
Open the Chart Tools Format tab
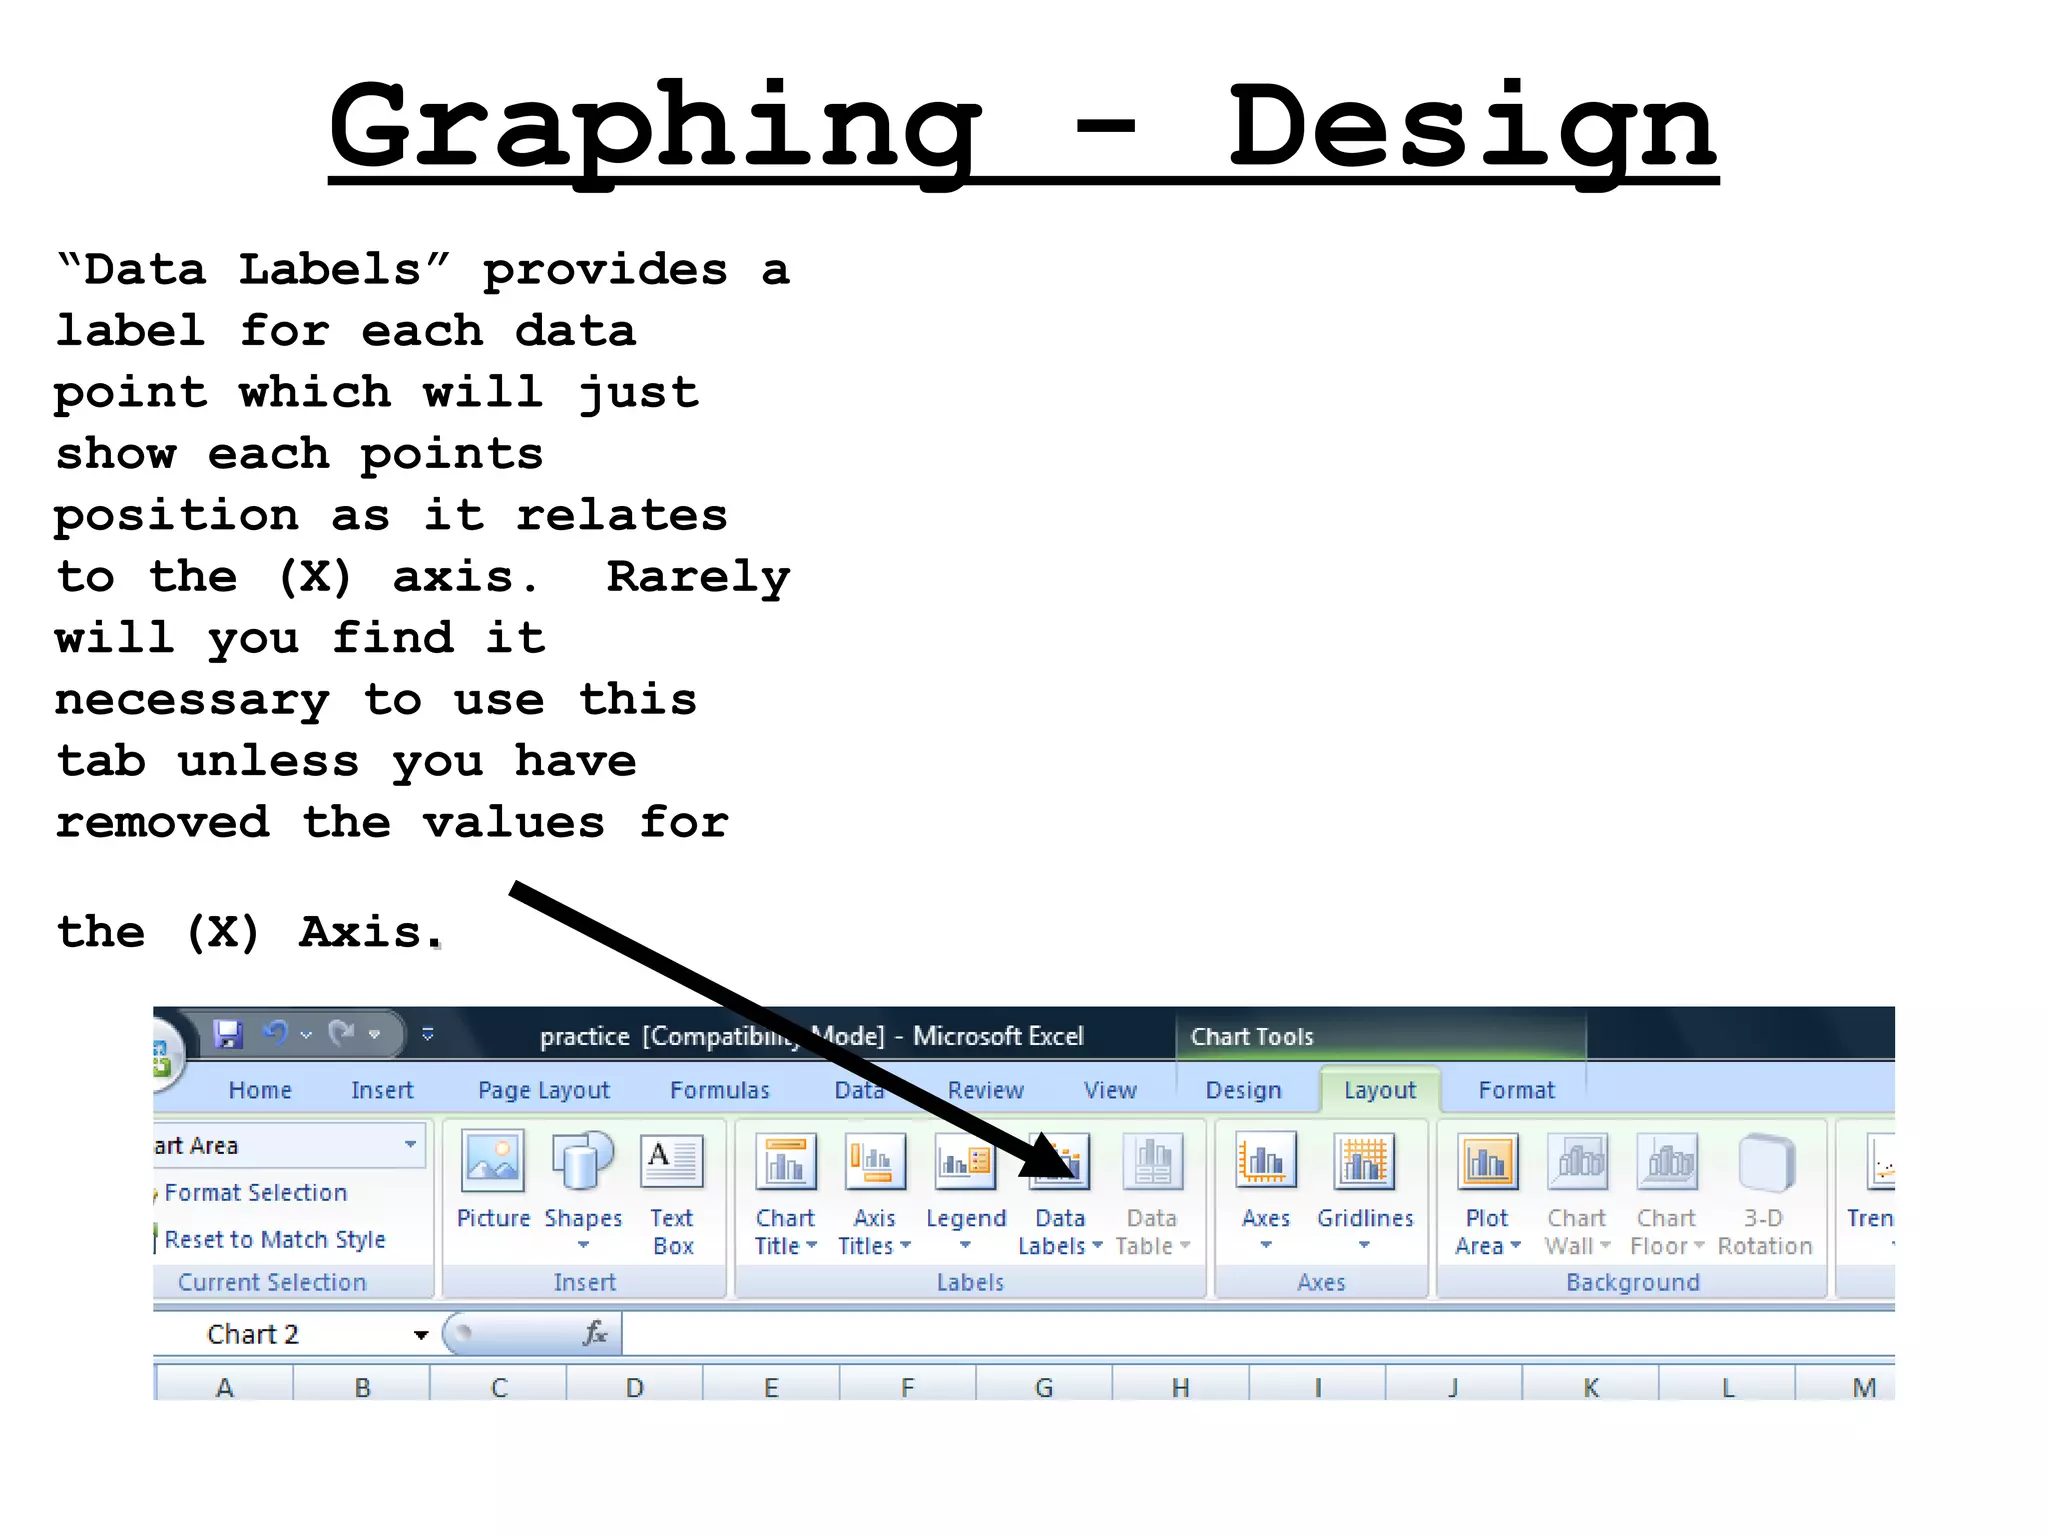click(1516, 1090)
